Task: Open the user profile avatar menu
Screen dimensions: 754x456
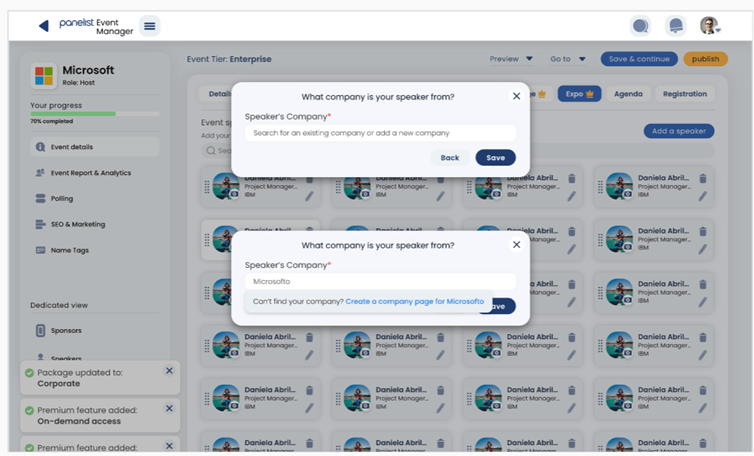Action: pyautogui.click(x=710, y=25)
